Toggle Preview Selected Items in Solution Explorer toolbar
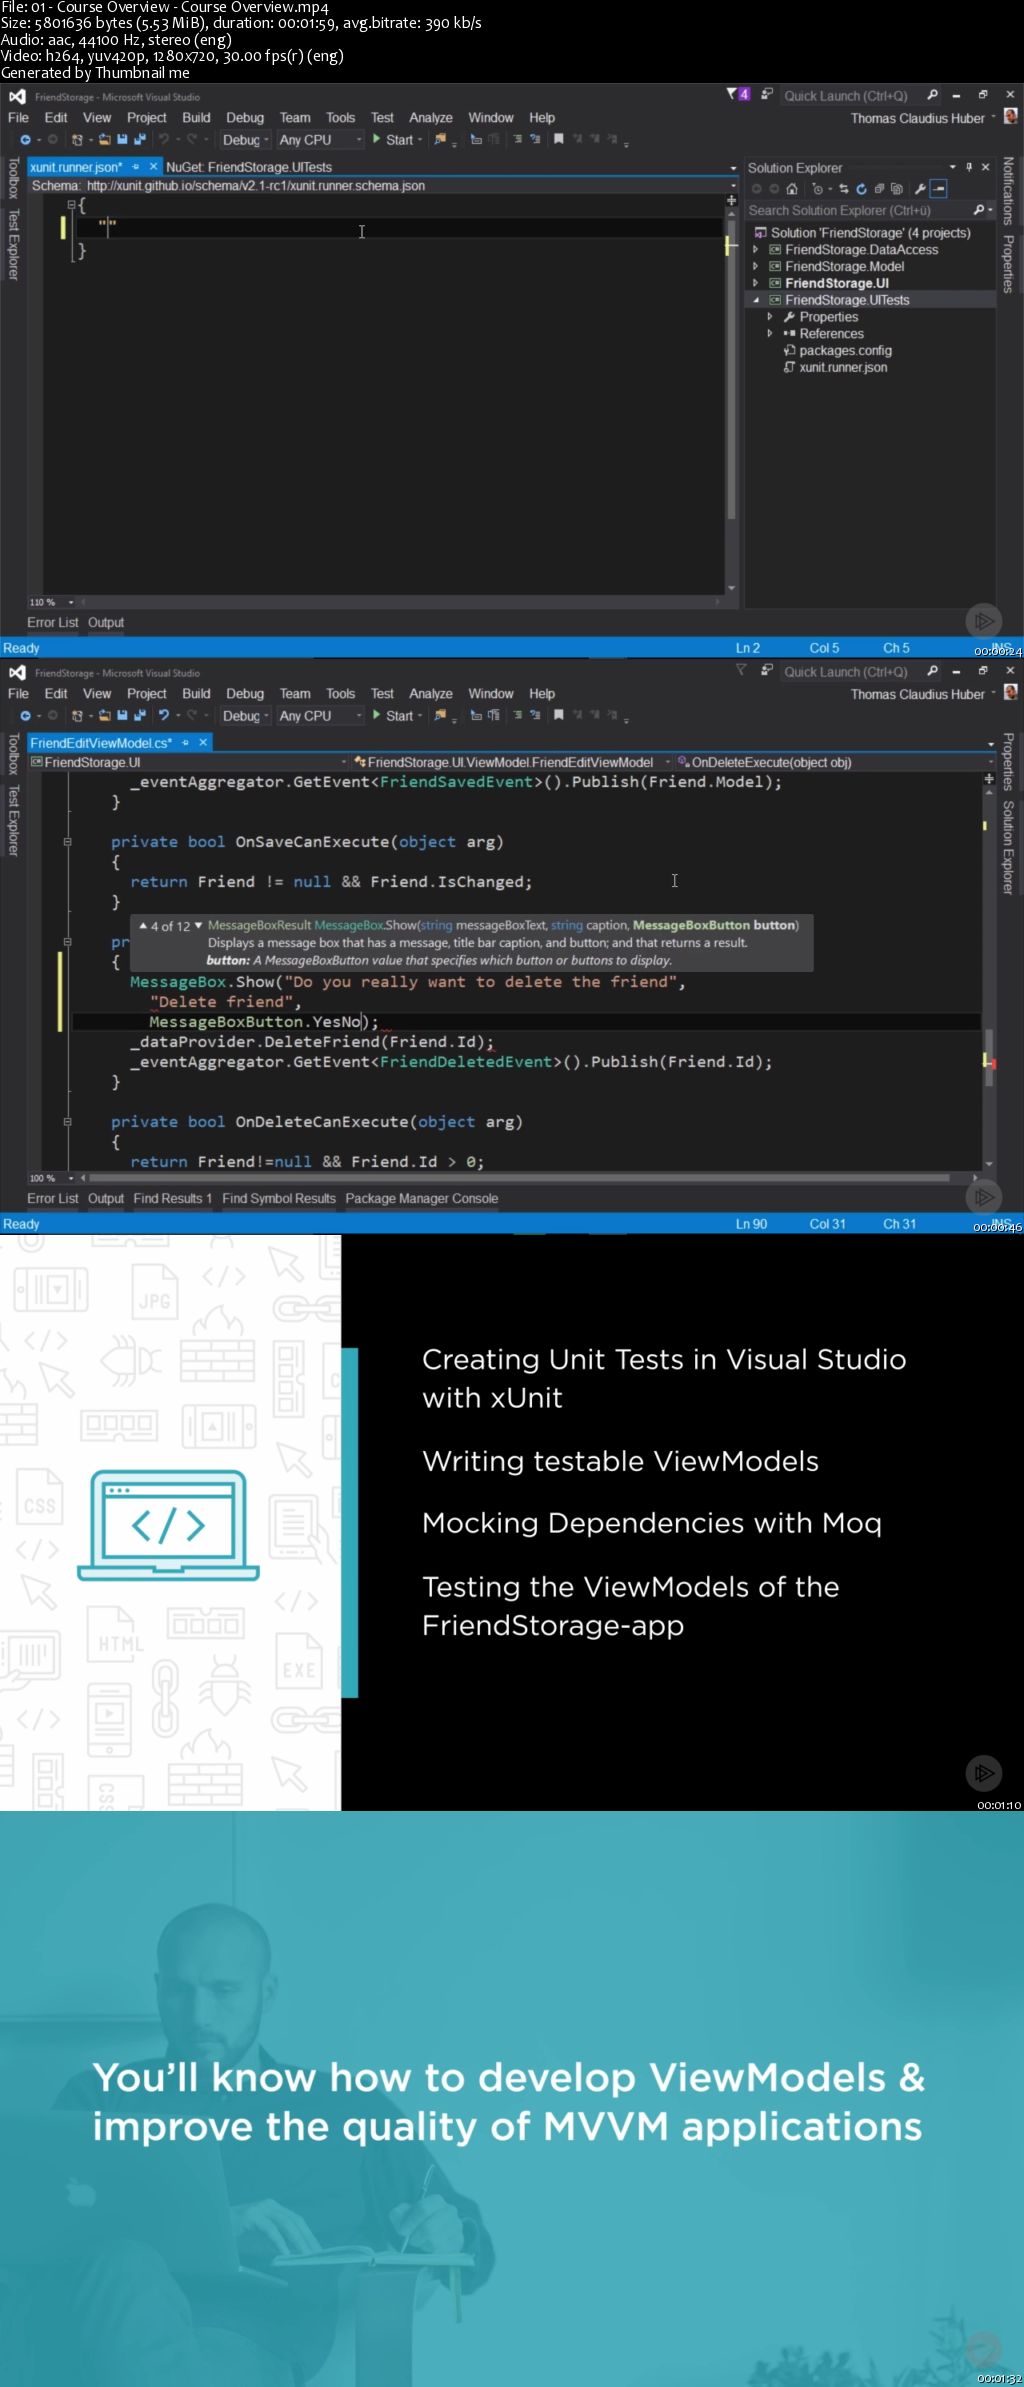 (x=938, y=189)
